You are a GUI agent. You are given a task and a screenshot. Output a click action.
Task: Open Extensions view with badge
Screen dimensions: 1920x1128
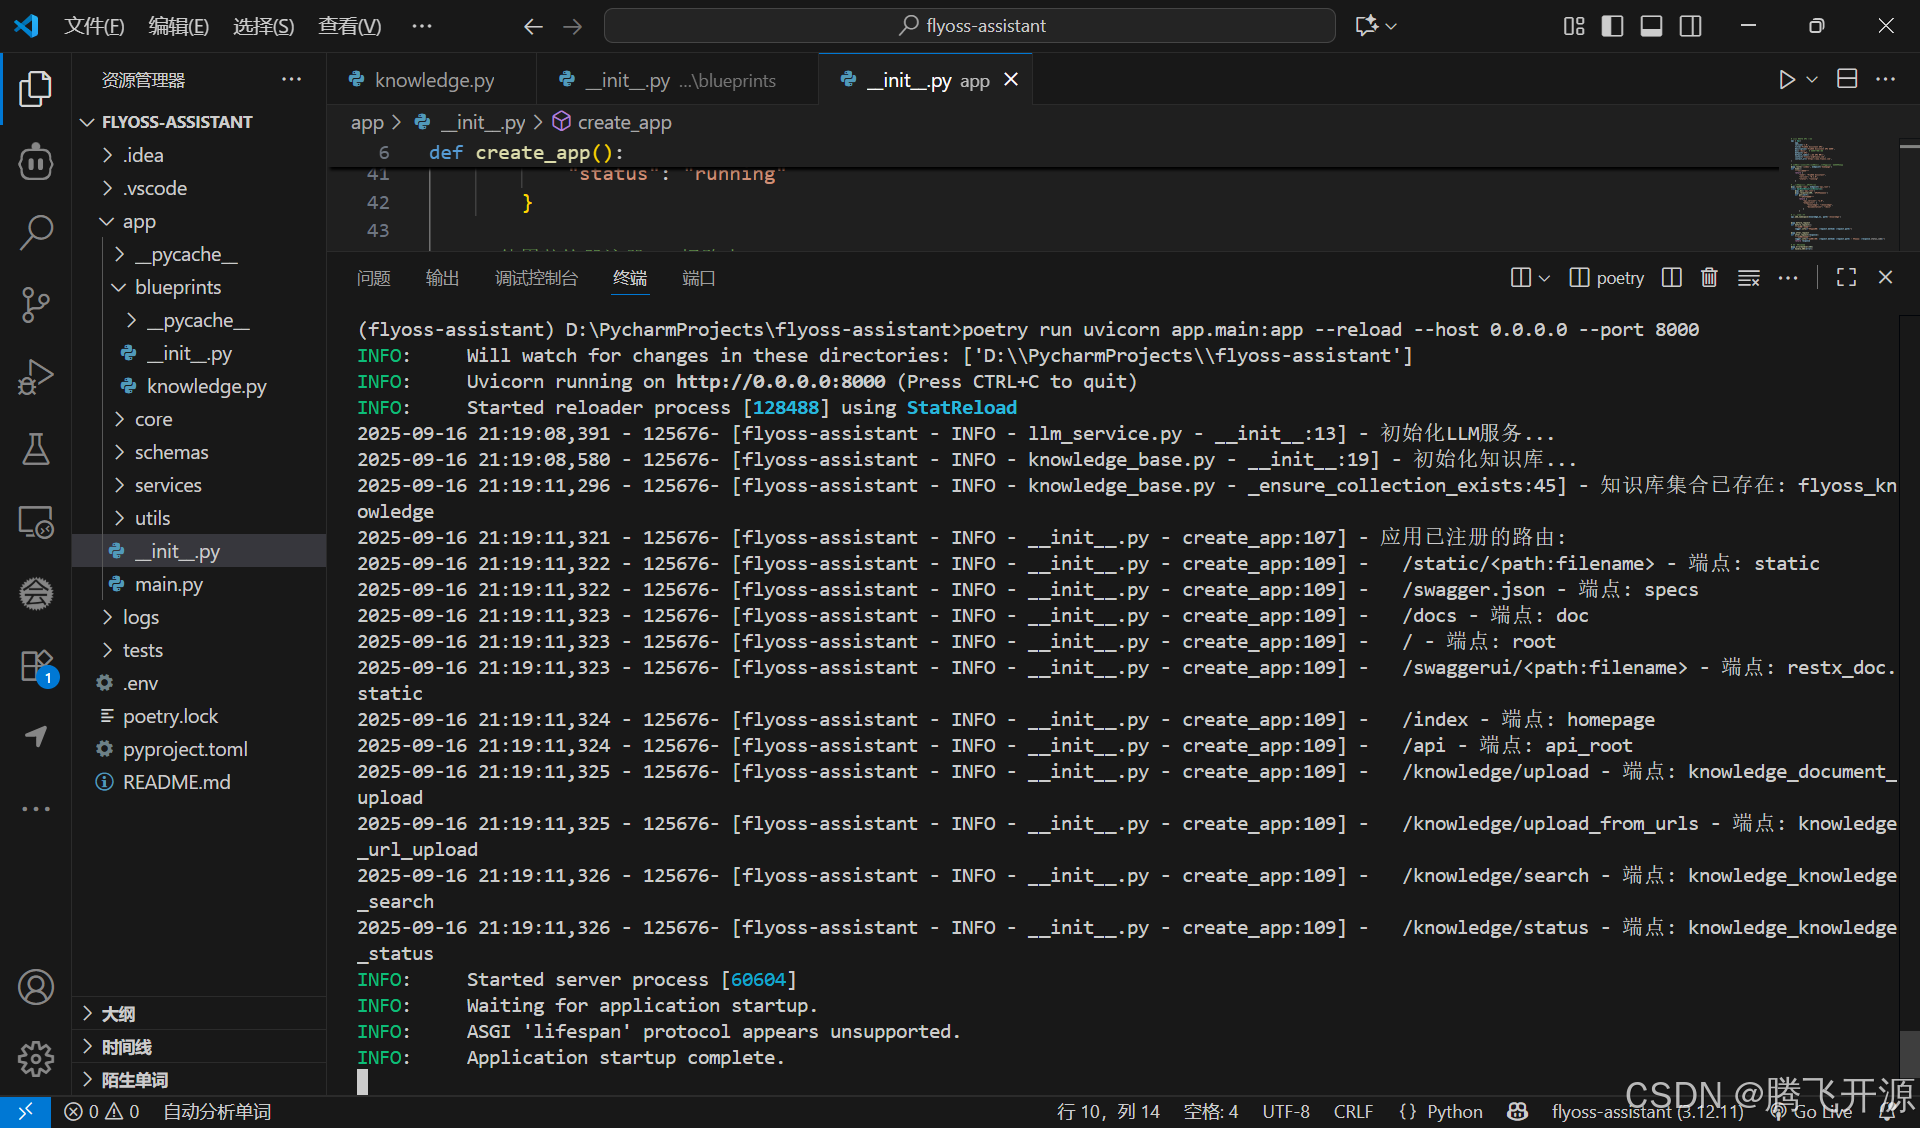[x=36, y=666]
